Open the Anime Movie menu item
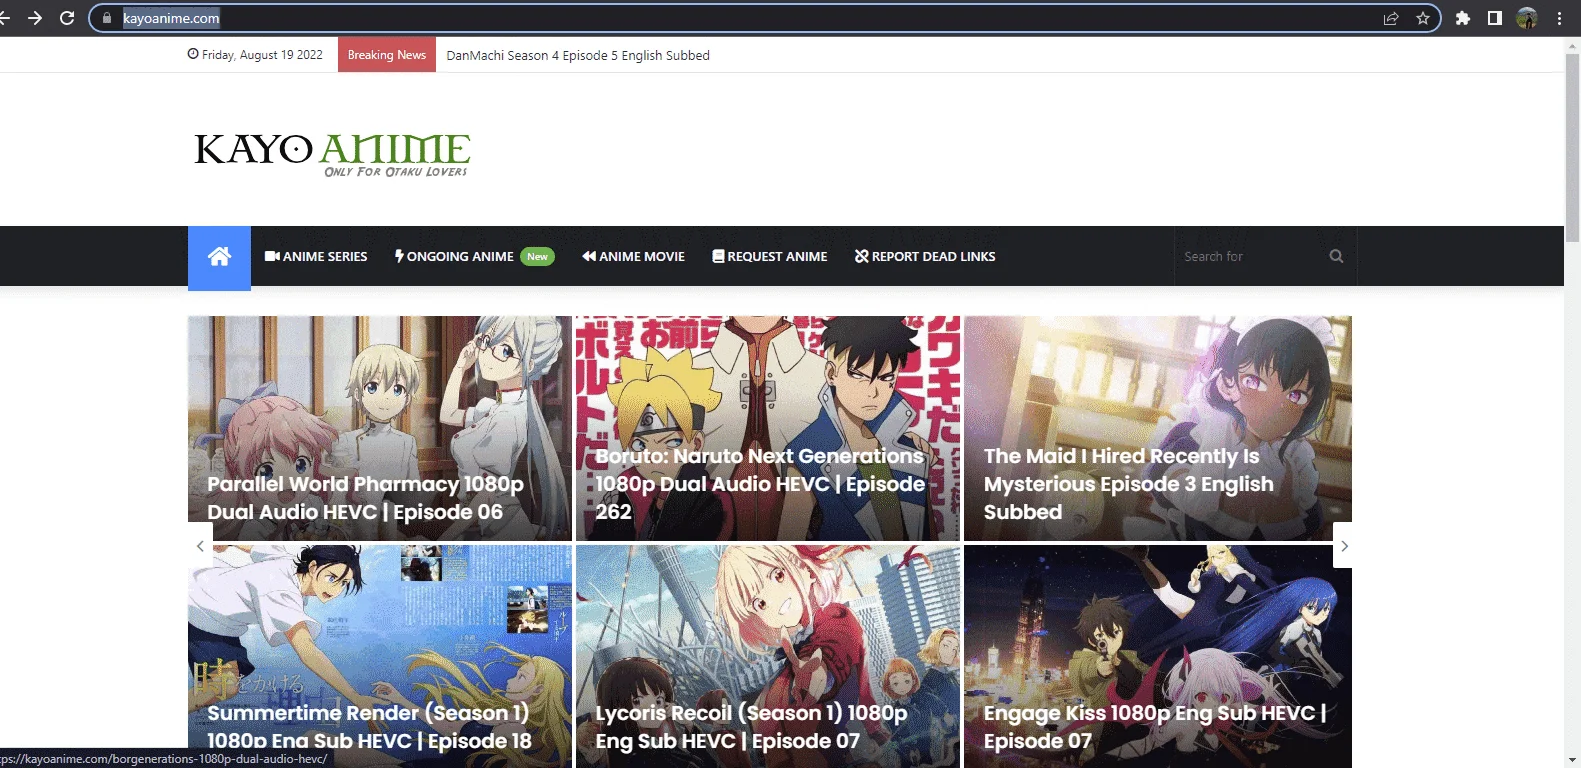Screen dimensions: 1581x768 click(x=634, y=257)
